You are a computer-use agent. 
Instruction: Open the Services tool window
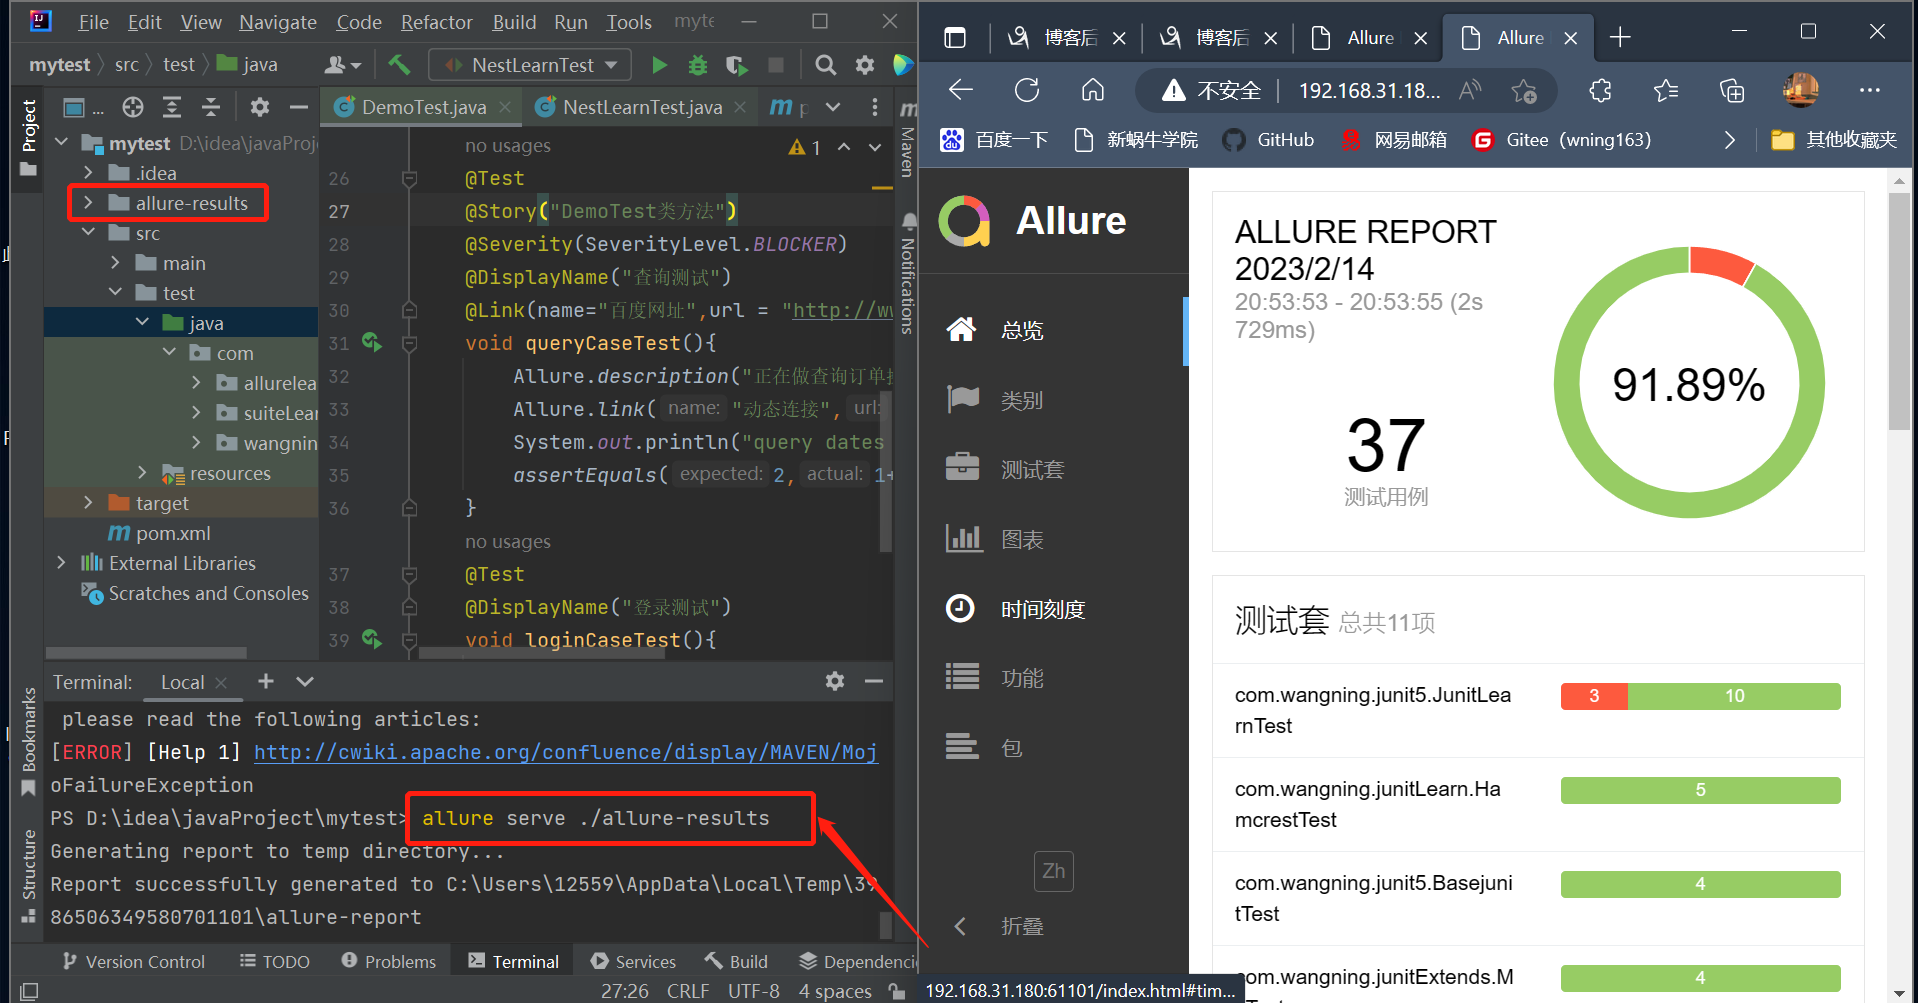633,961
